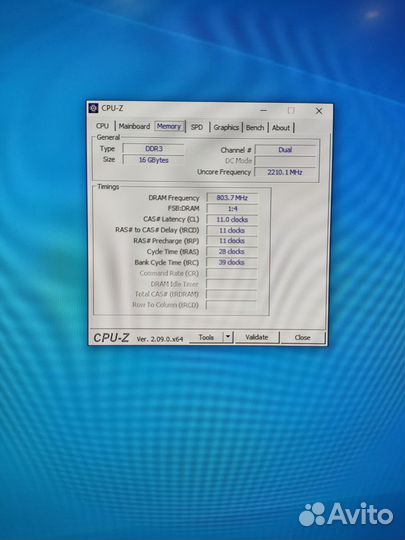Click the Bank Cycle Time (tRC) label
Image resolution: width=405 pixels, height=540 pixels.
(x=167, y=262)
